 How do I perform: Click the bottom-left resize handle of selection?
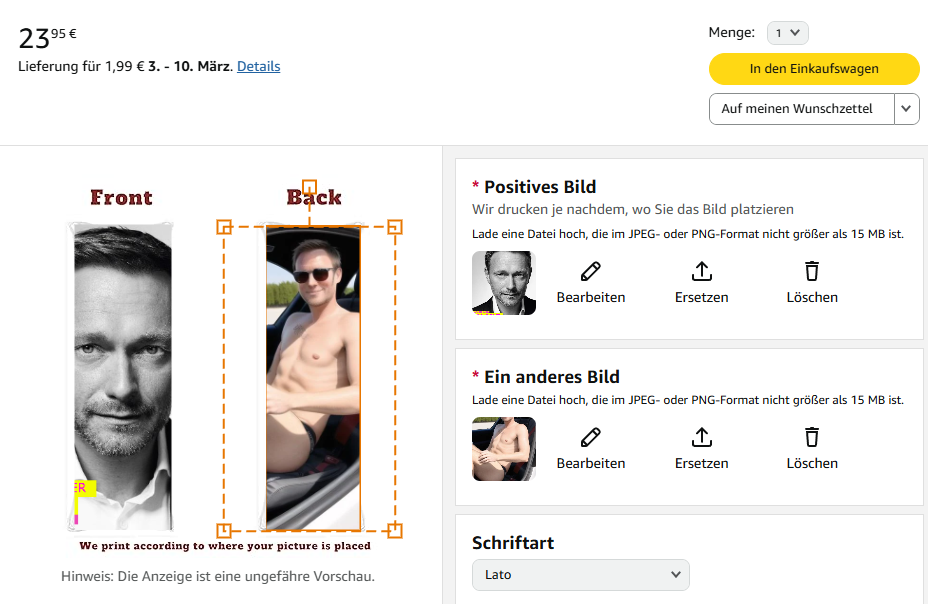point(224,530)
